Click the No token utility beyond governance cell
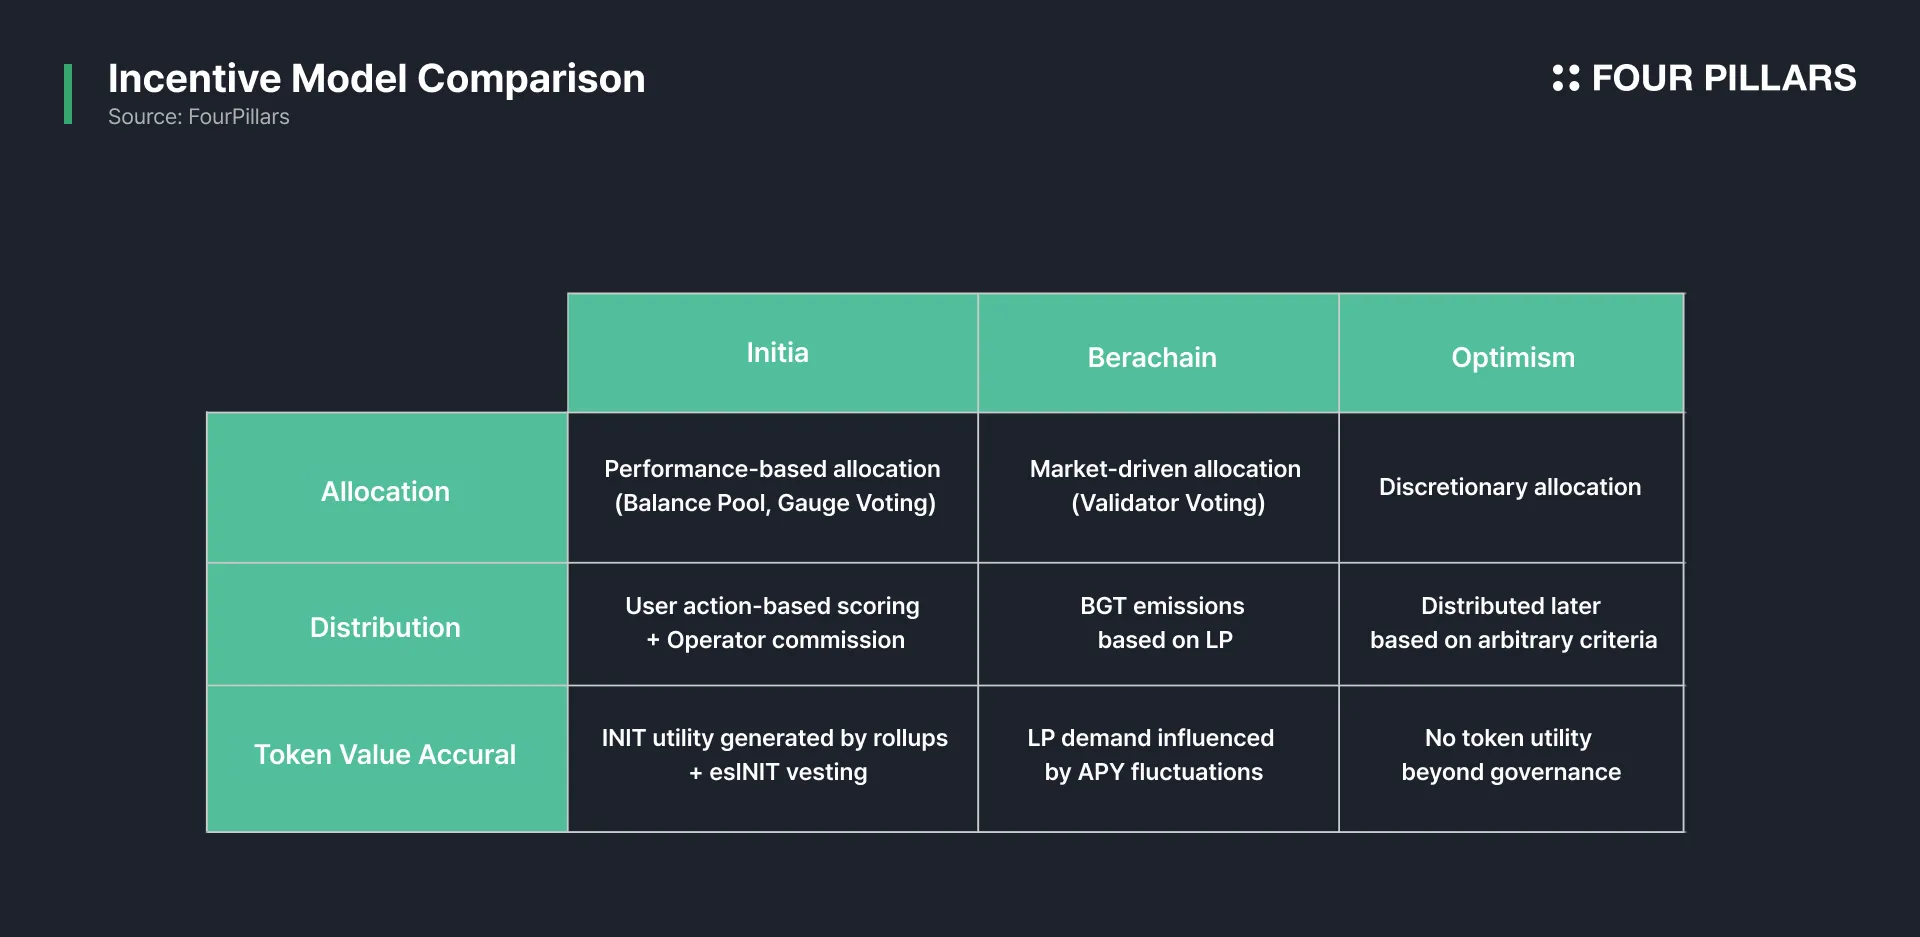 point(1510,755)
